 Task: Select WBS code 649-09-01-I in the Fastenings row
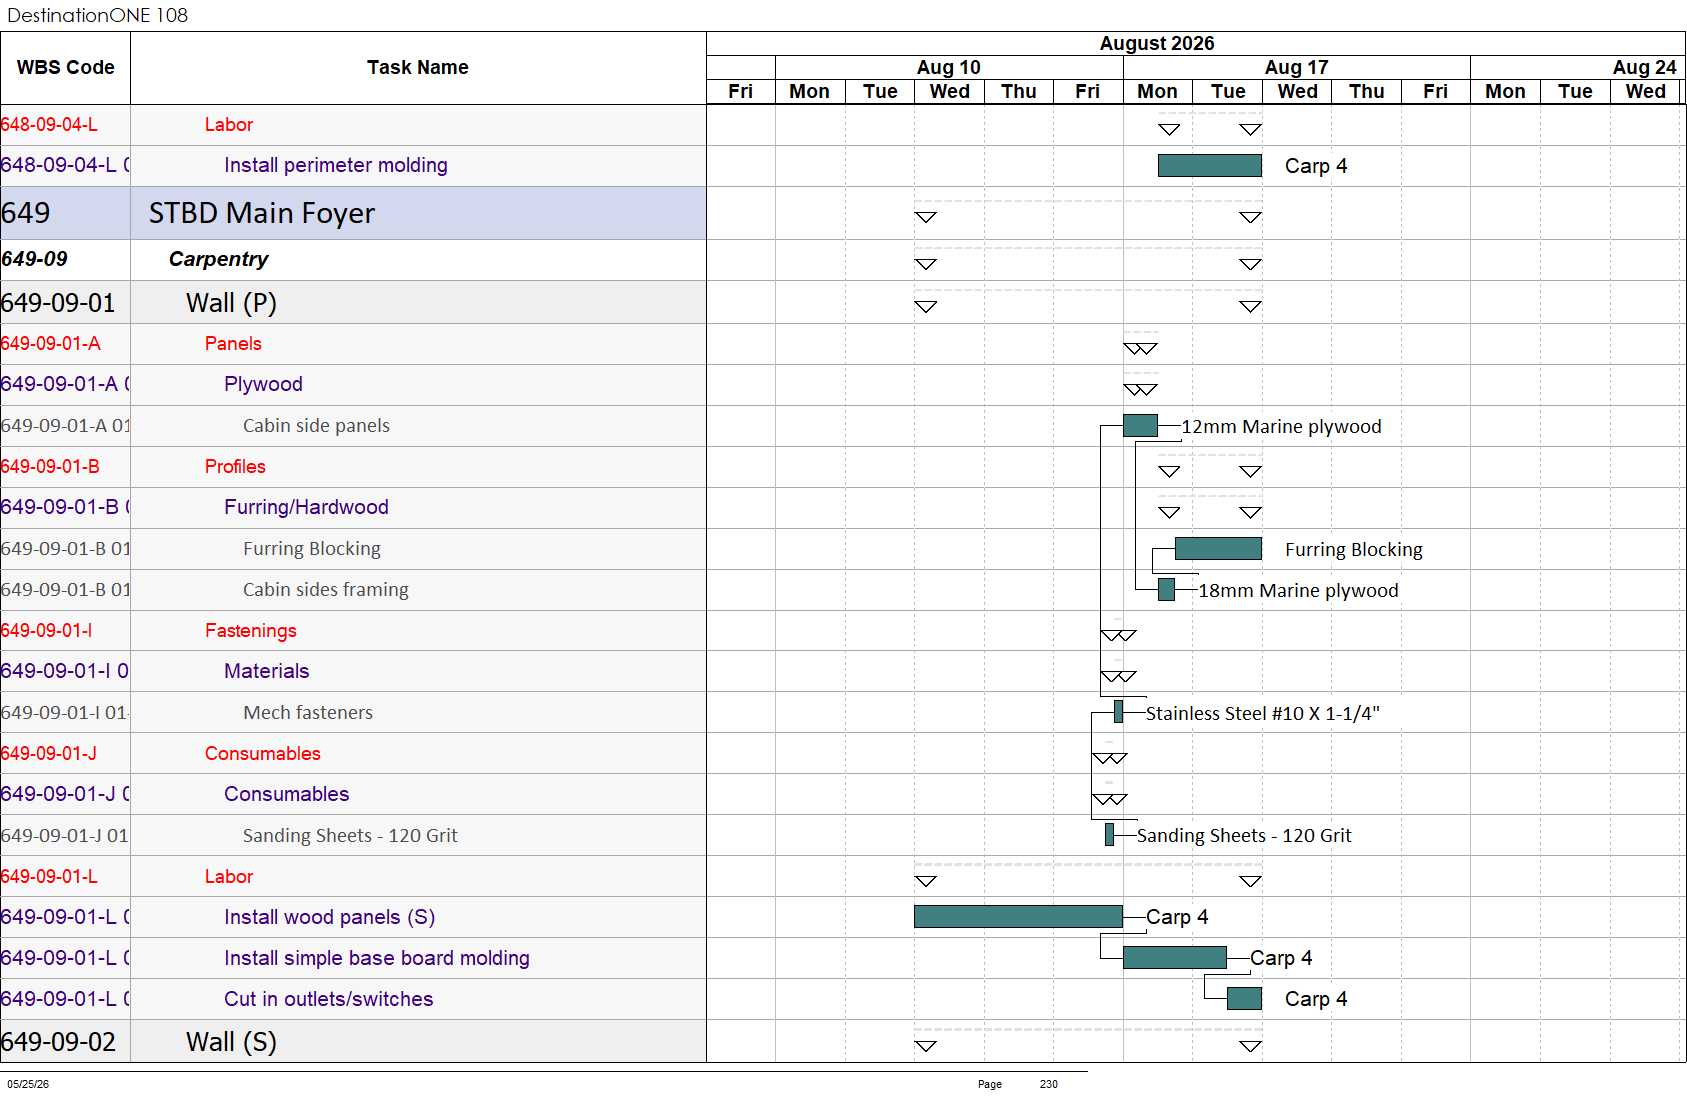[65, 630]
